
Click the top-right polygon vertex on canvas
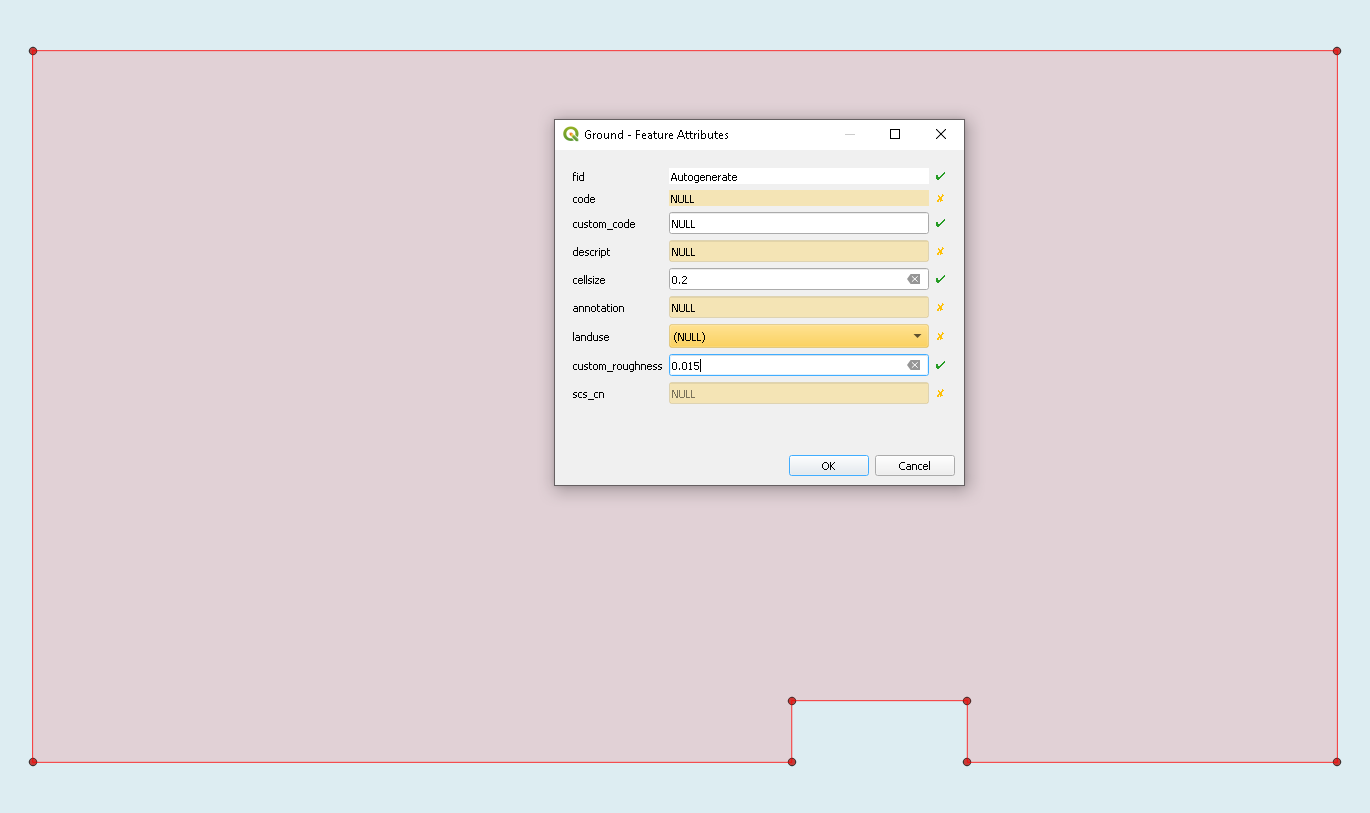click(x=1337, y=51)
